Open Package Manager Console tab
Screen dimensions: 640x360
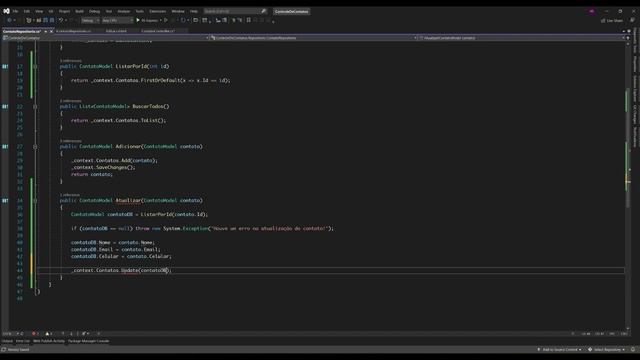tap(89, 341)
